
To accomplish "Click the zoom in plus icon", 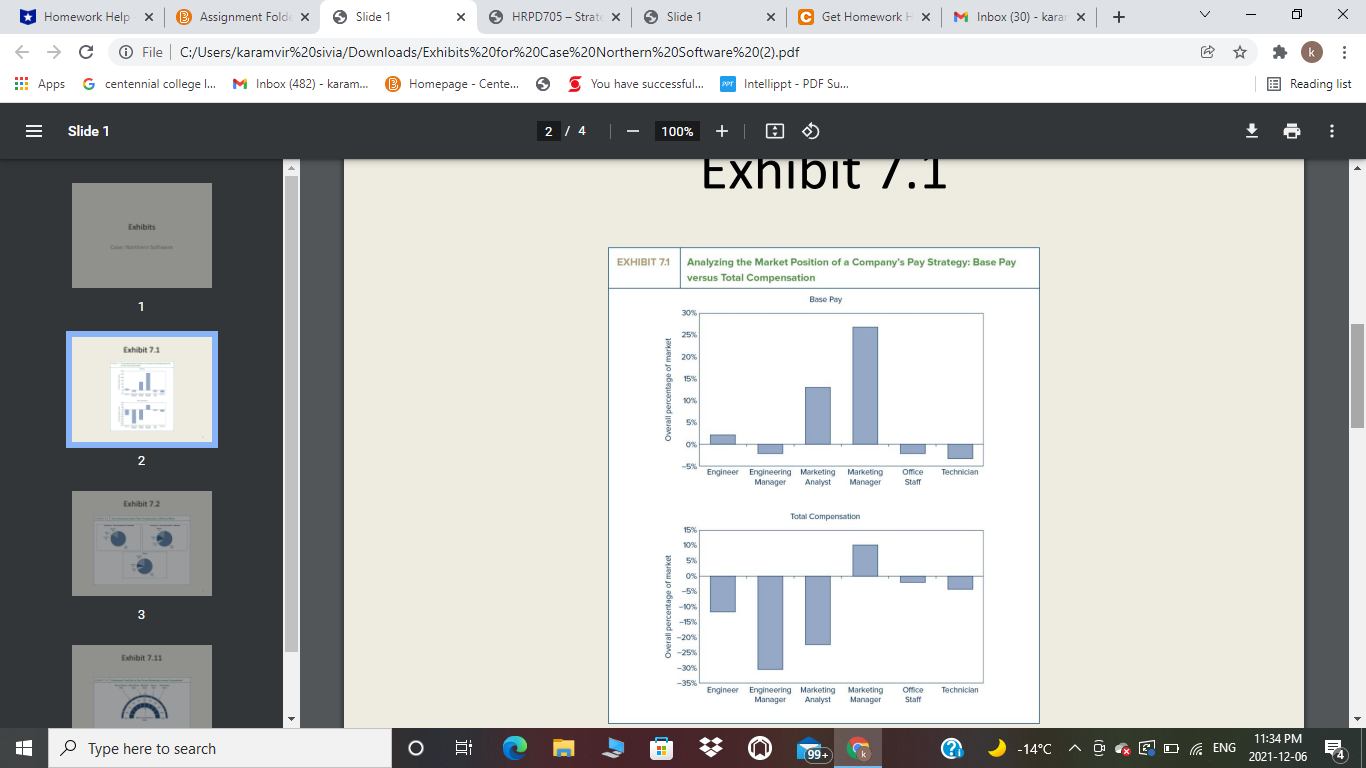I will [x=722, y=131].
